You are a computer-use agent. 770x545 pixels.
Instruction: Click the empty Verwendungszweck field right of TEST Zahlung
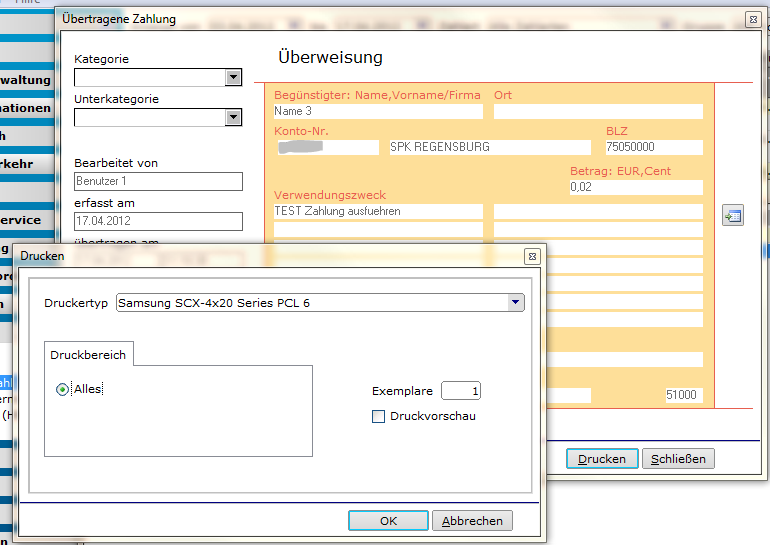click(598, 211)
